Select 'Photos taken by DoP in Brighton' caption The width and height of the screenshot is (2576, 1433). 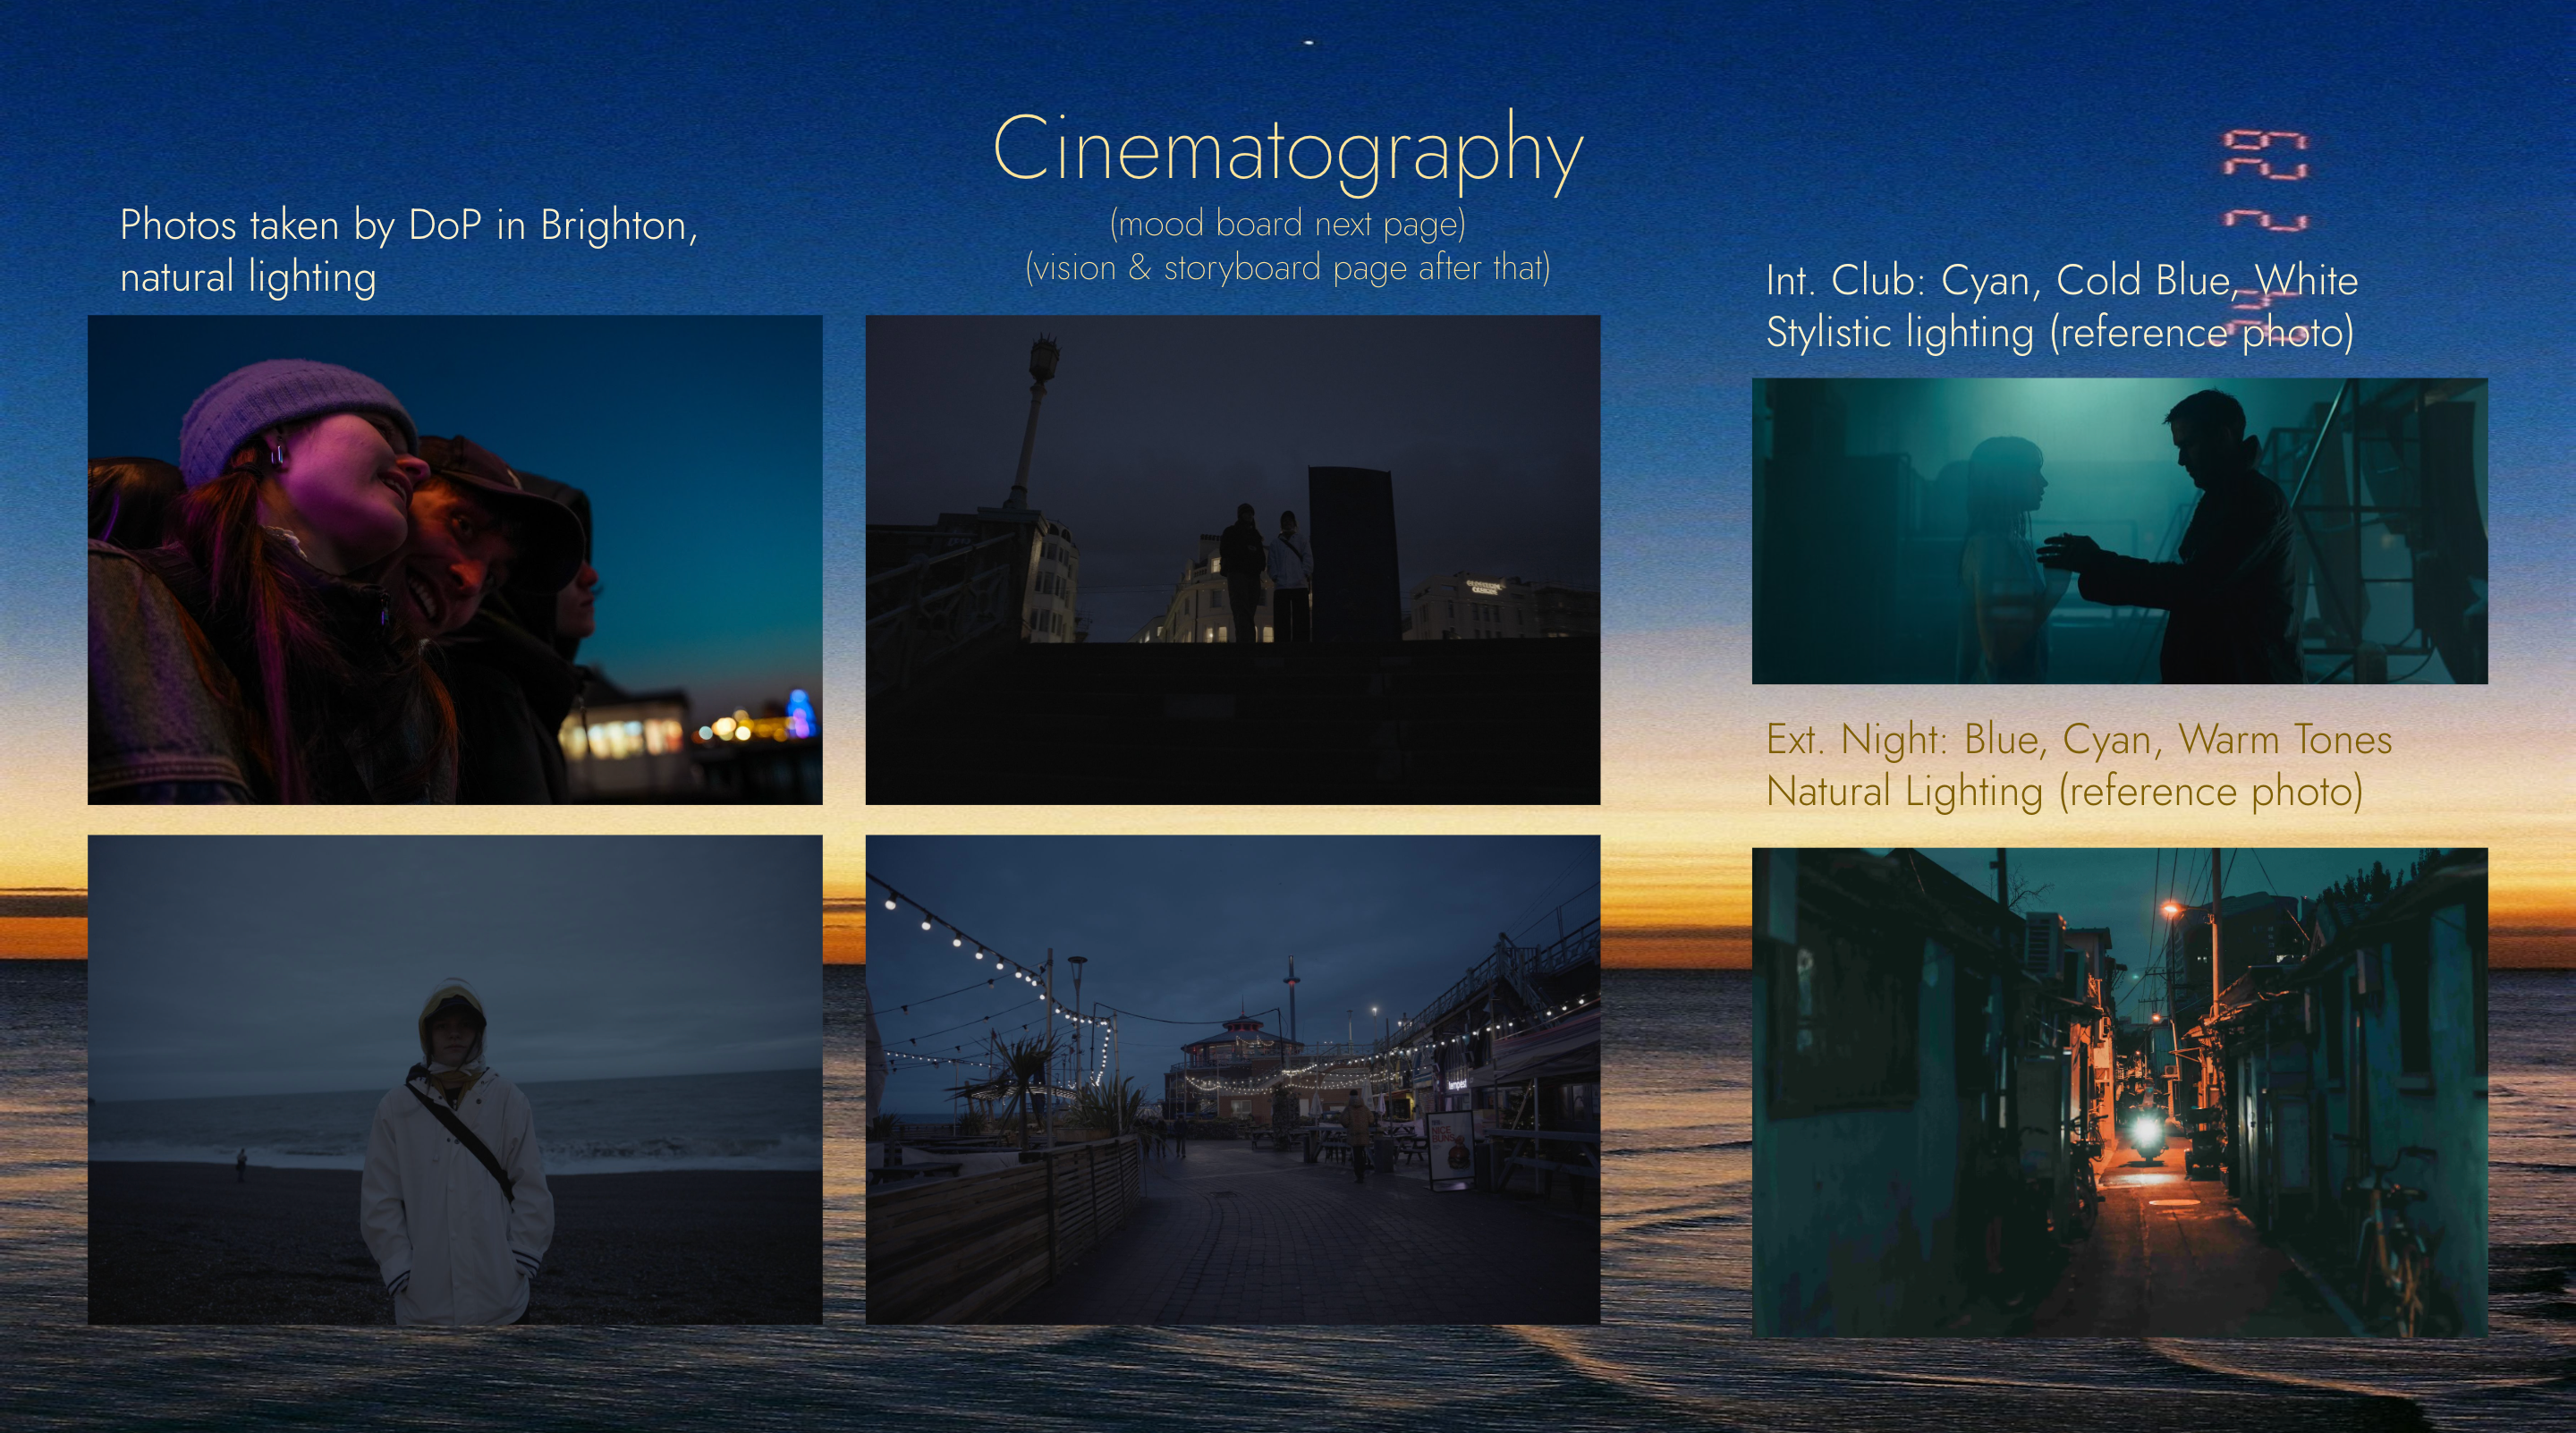(x=408, y=225)
